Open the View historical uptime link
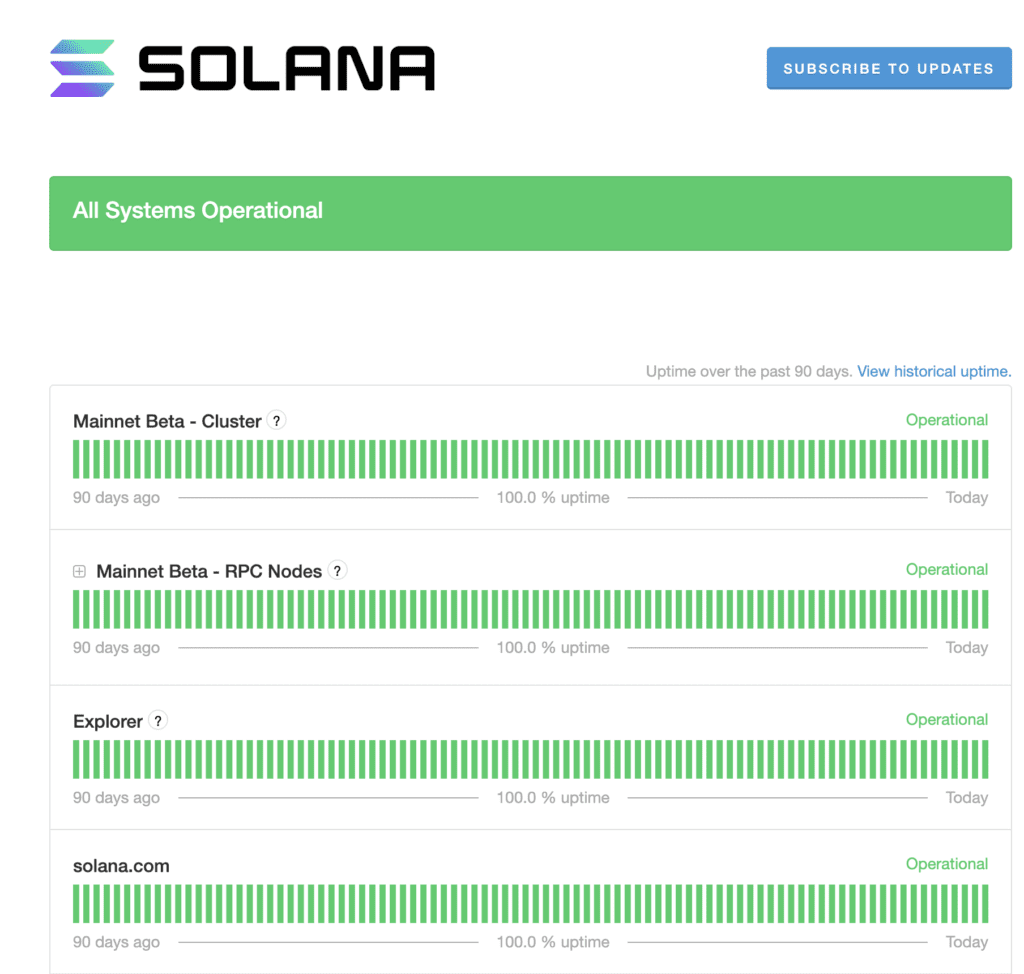Viewport: 1024px width, 974px height. click(933, 371)
